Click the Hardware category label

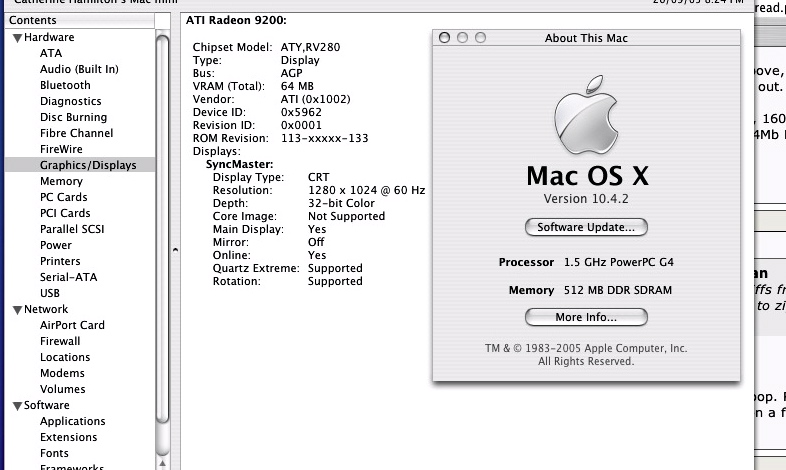(49, 37)
